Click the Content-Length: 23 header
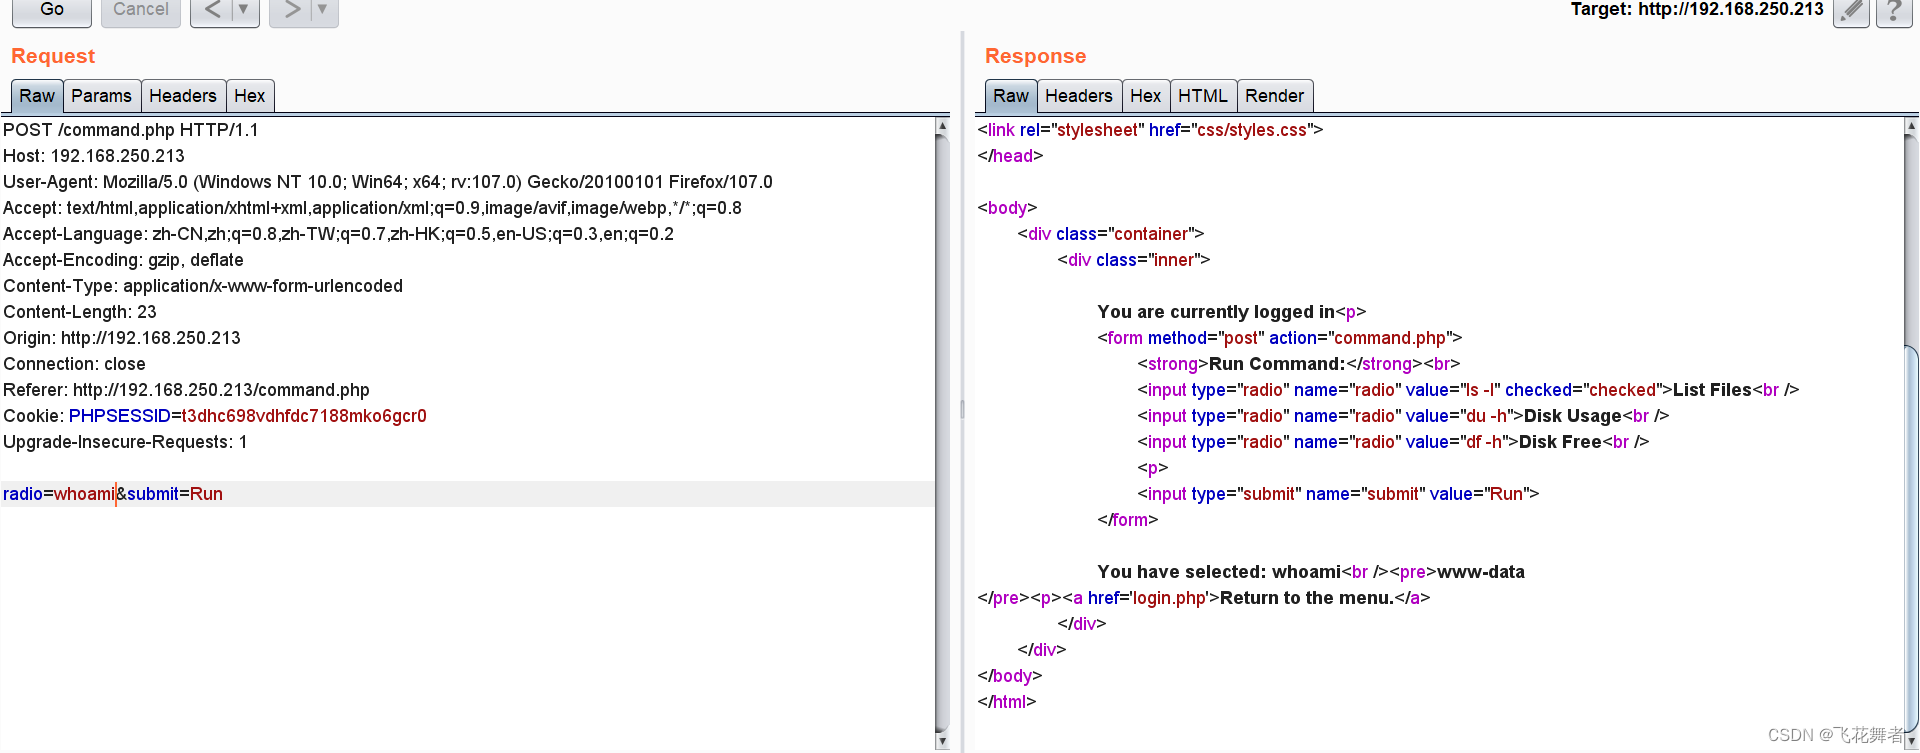Screen dimensions: 1920x753 tap(80, 312)
